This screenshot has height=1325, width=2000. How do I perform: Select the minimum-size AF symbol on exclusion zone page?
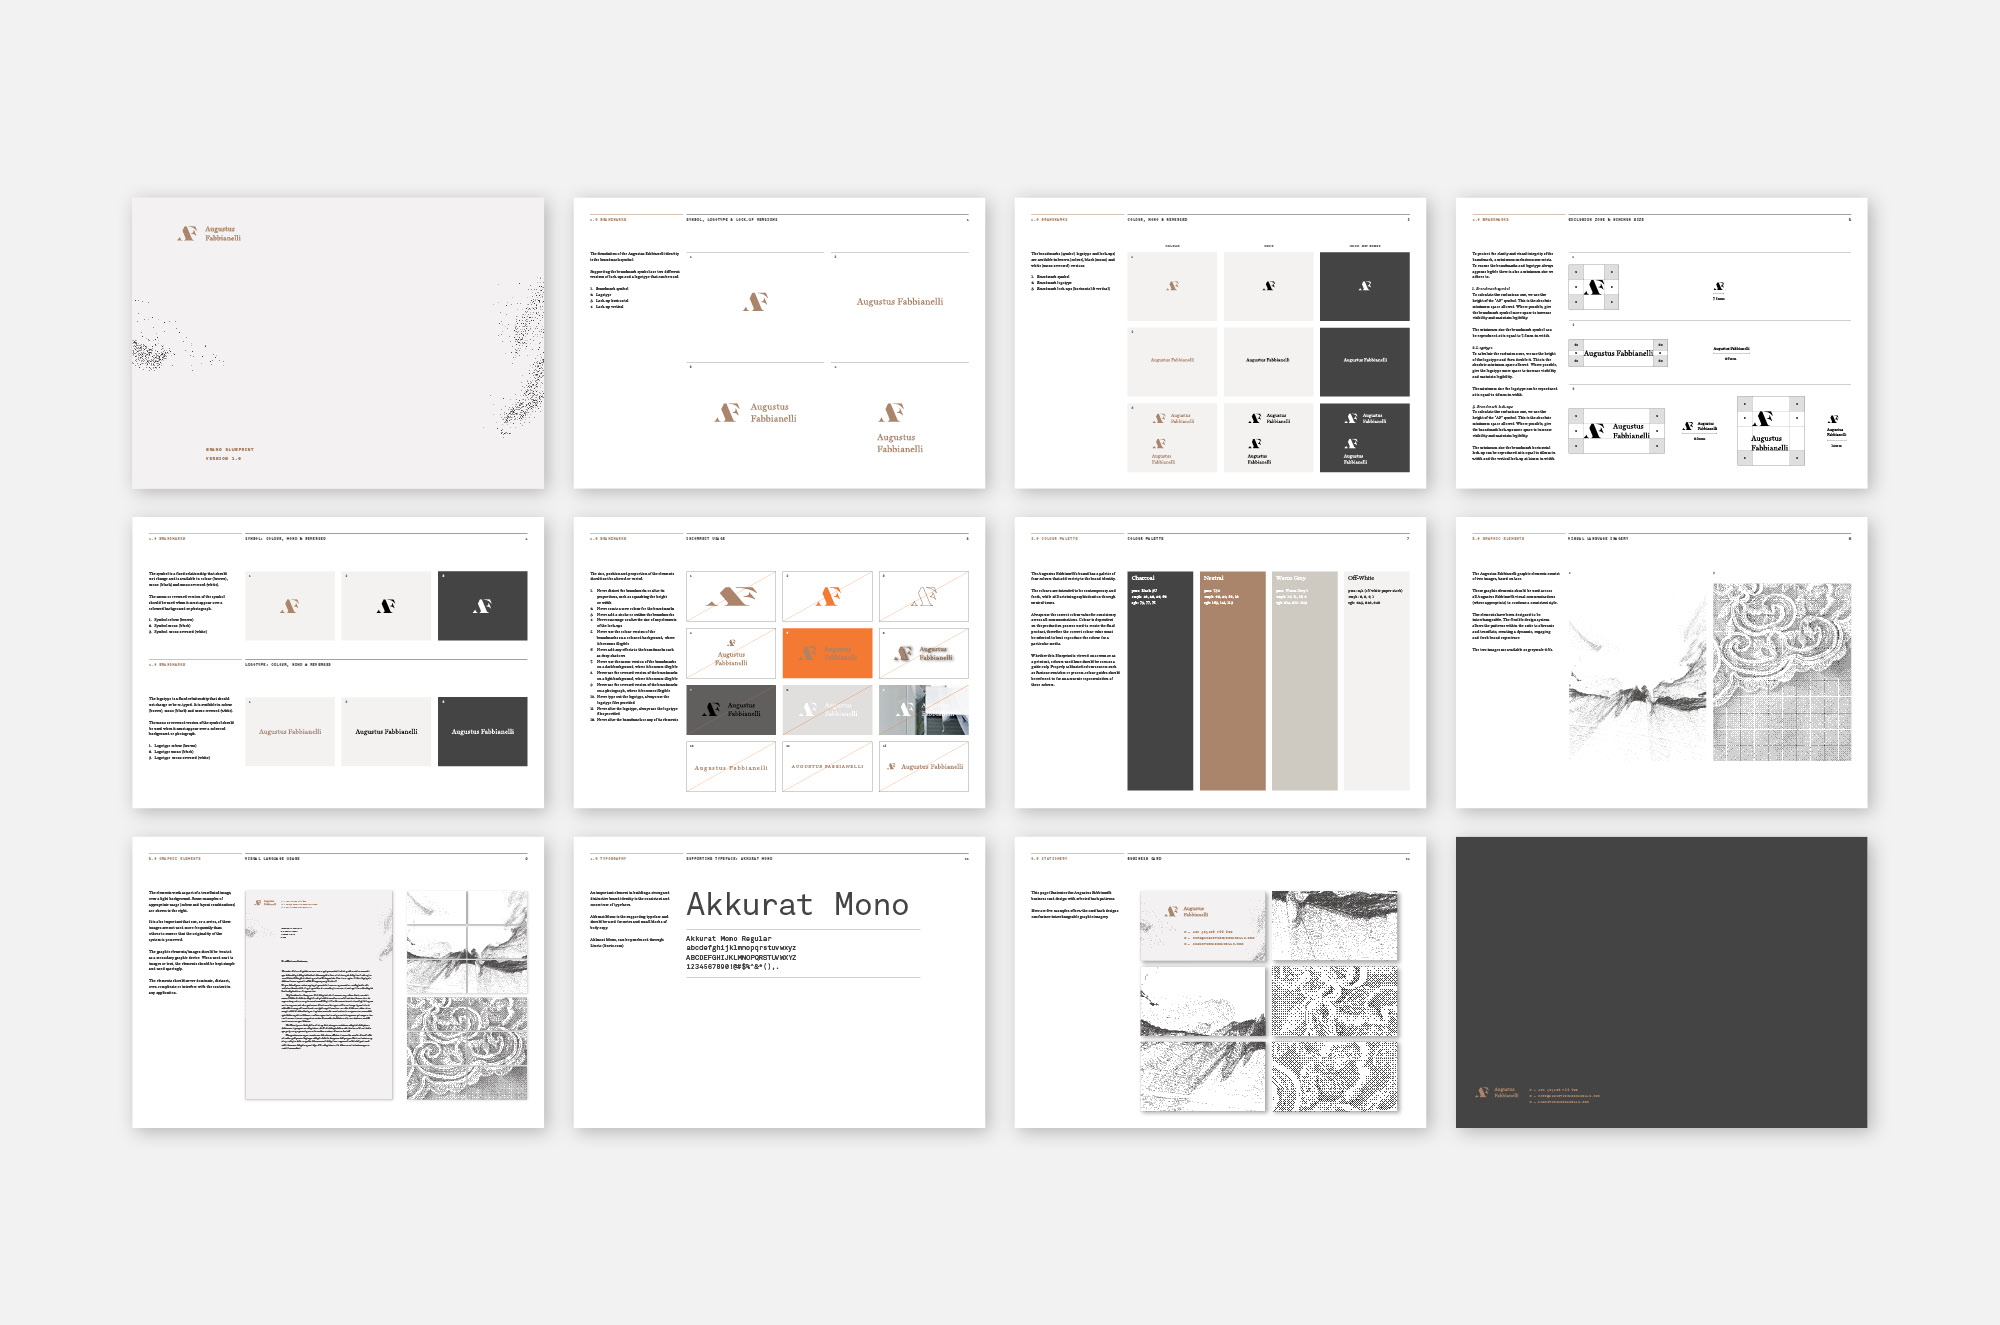pyautogui.click(x=1719, y=287)
